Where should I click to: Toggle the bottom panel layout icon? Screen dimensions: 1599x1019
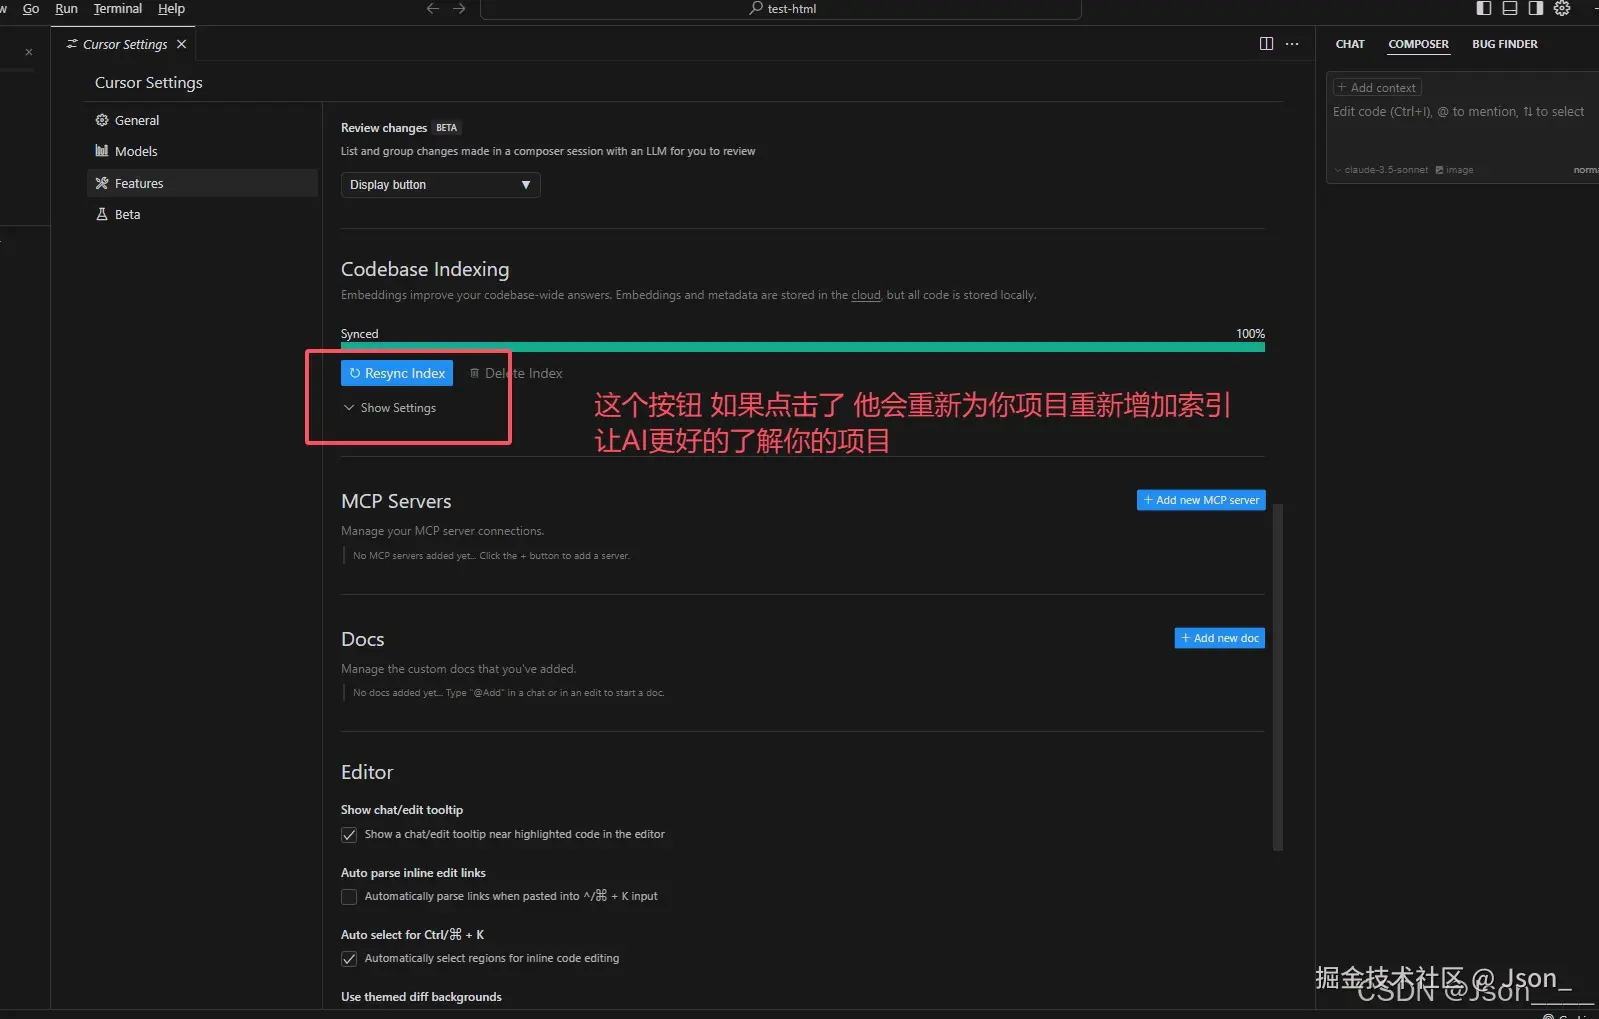[1510, 8]
